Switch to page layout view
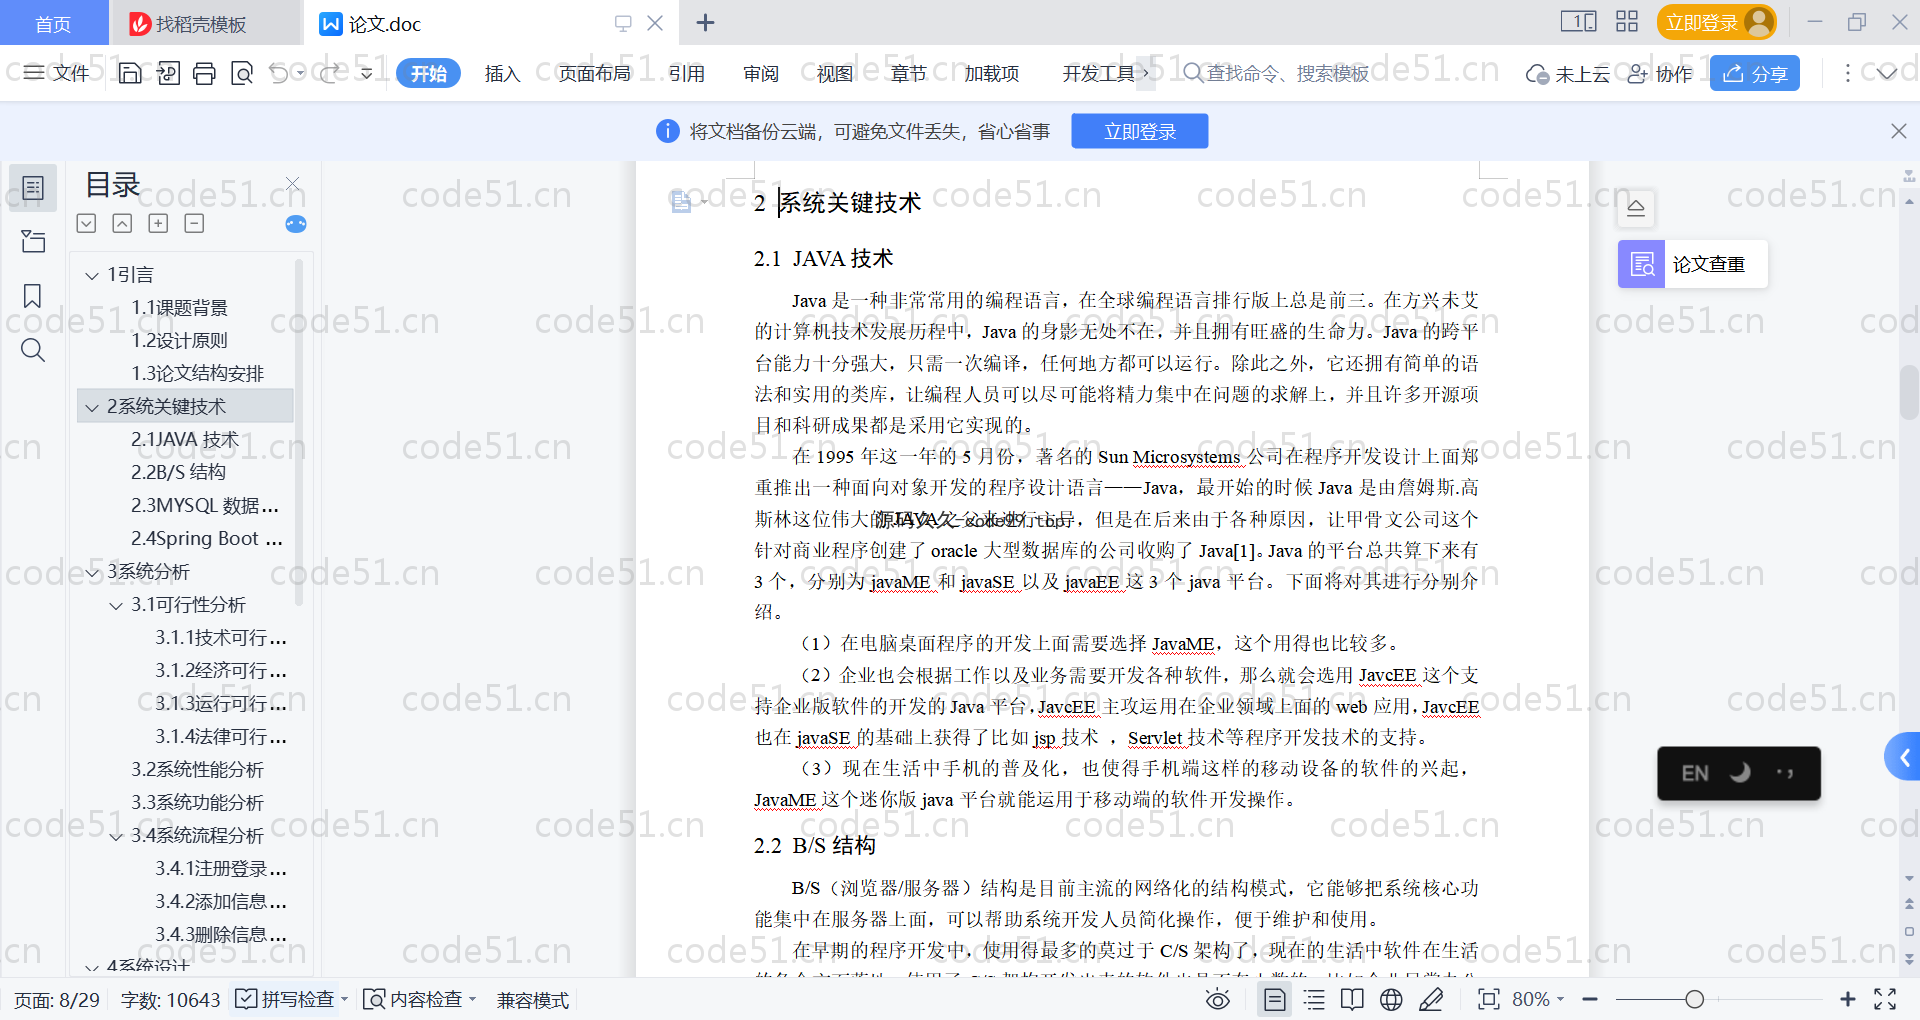The height and width of the screenshot is (1020, 1920). pos(1274,999)
